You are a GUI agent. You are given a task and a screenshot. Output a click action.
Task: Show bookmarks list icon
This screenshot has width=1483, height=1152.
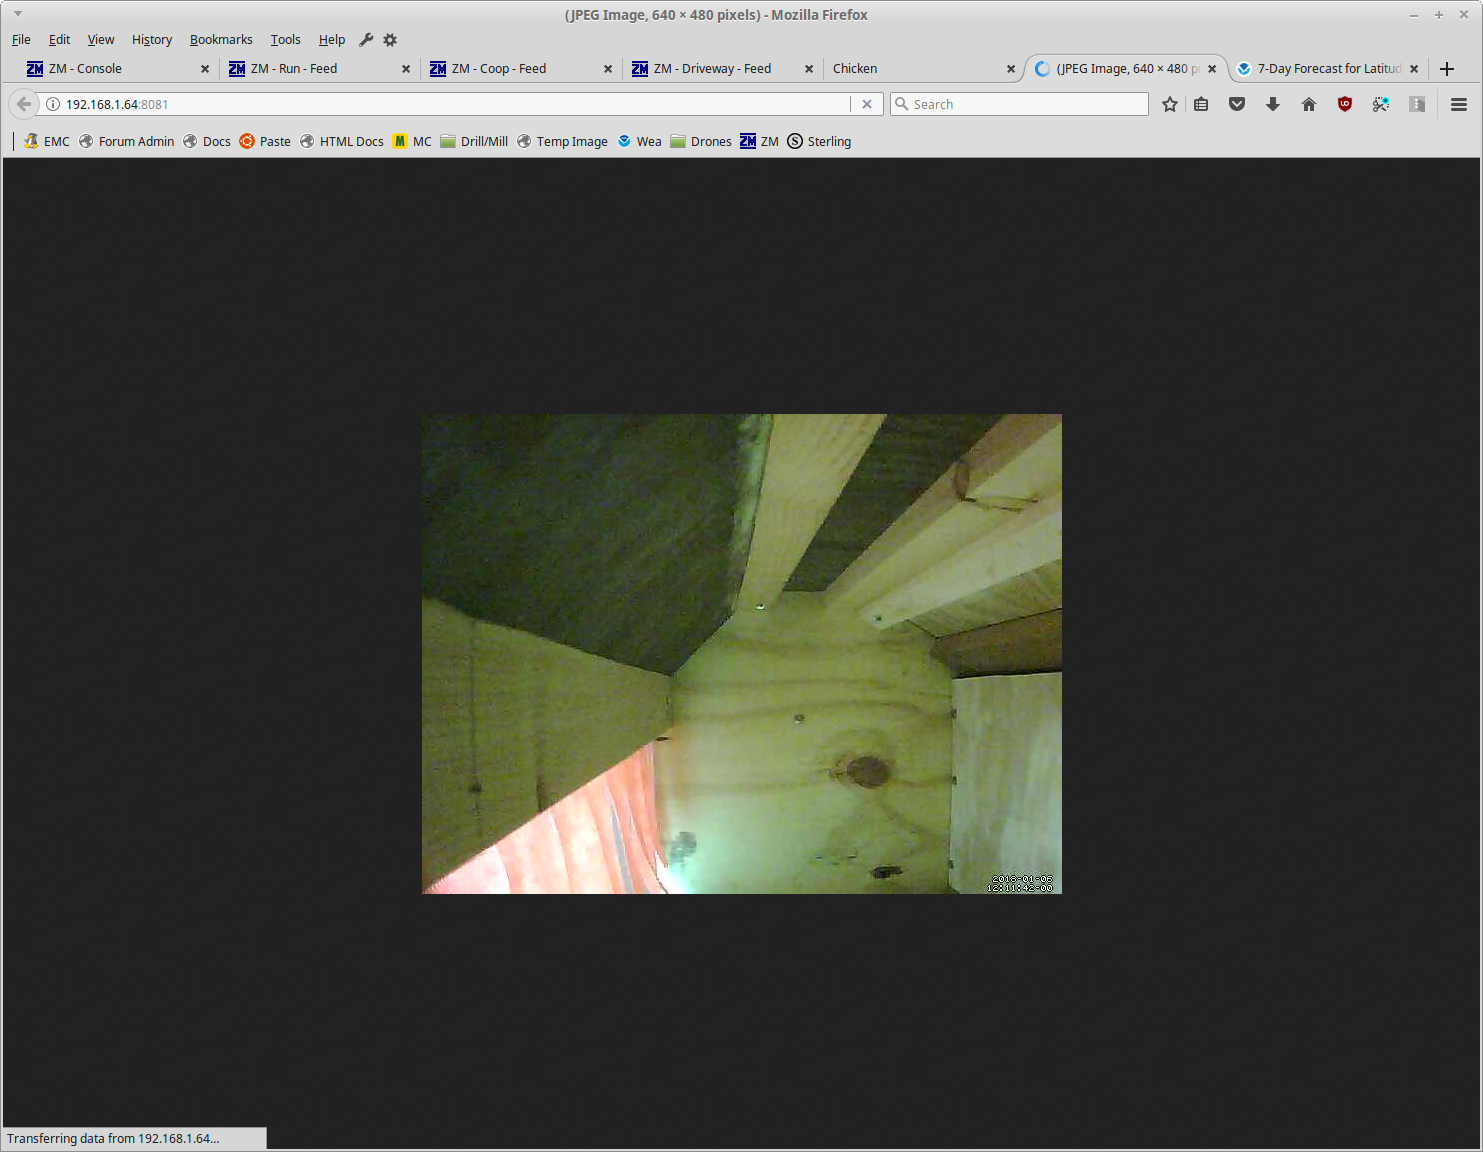click(x=1201, y=104)
